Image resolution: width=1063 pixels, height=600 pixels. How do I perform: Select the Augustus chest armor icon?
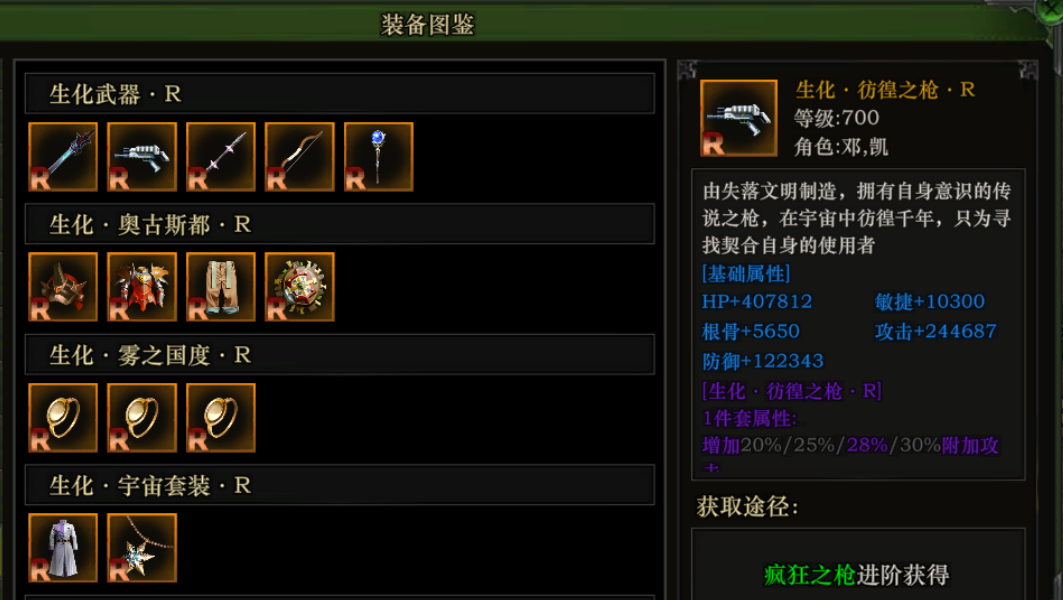(142, 287)
